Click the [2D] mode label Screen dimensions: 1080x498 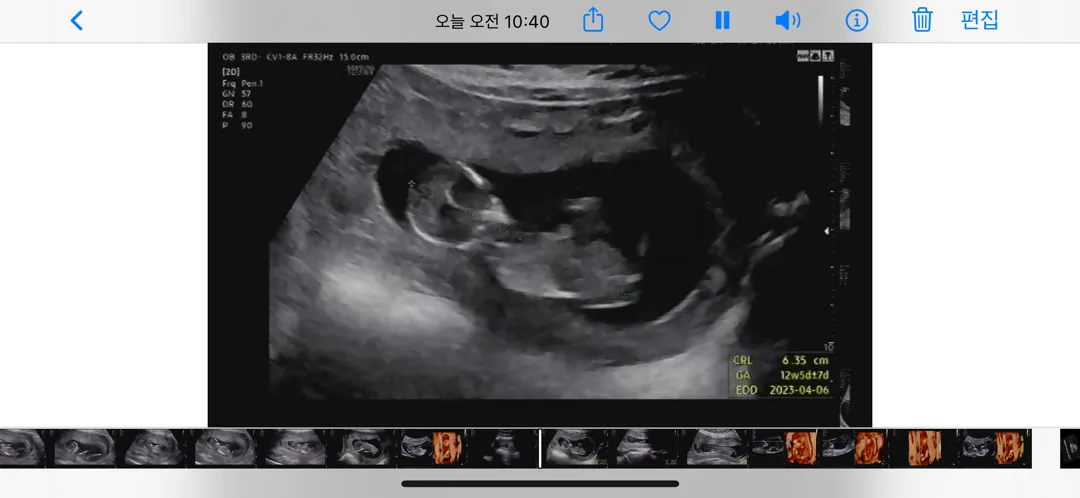[231, 72]
